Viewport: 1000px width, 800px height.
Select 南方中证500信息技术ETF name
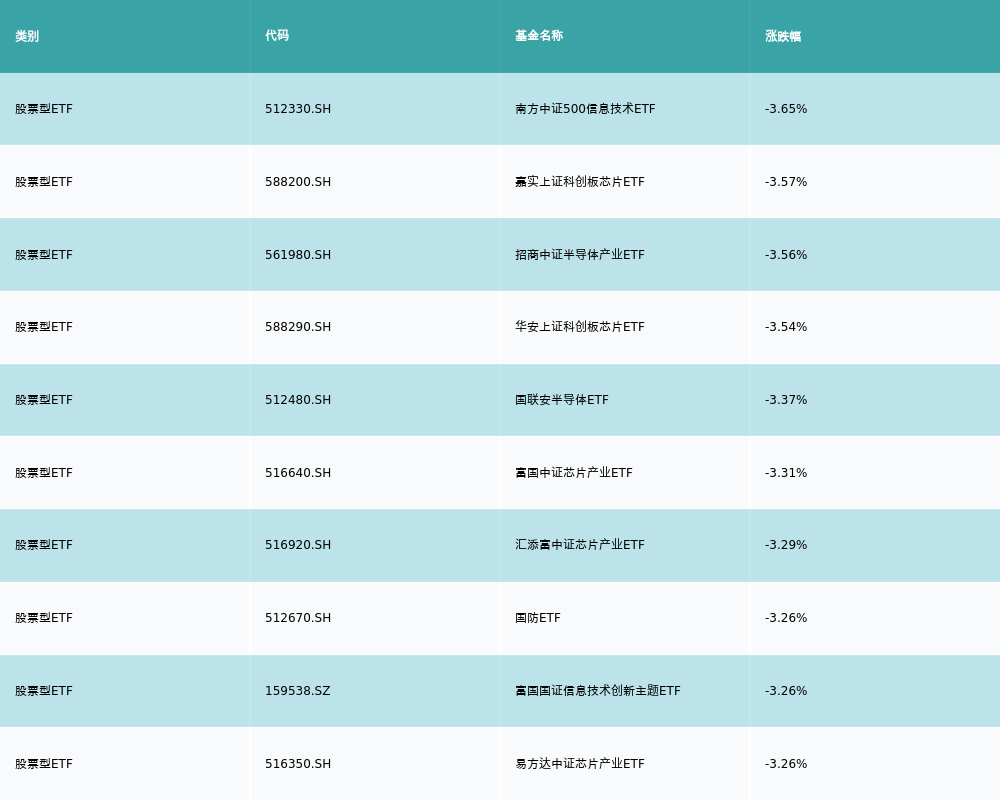tap(585, 109)
